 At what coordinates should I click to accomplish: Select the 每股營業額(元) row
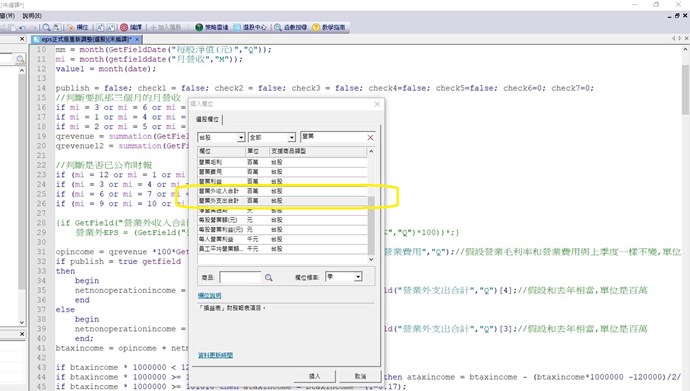coord(282,220)
